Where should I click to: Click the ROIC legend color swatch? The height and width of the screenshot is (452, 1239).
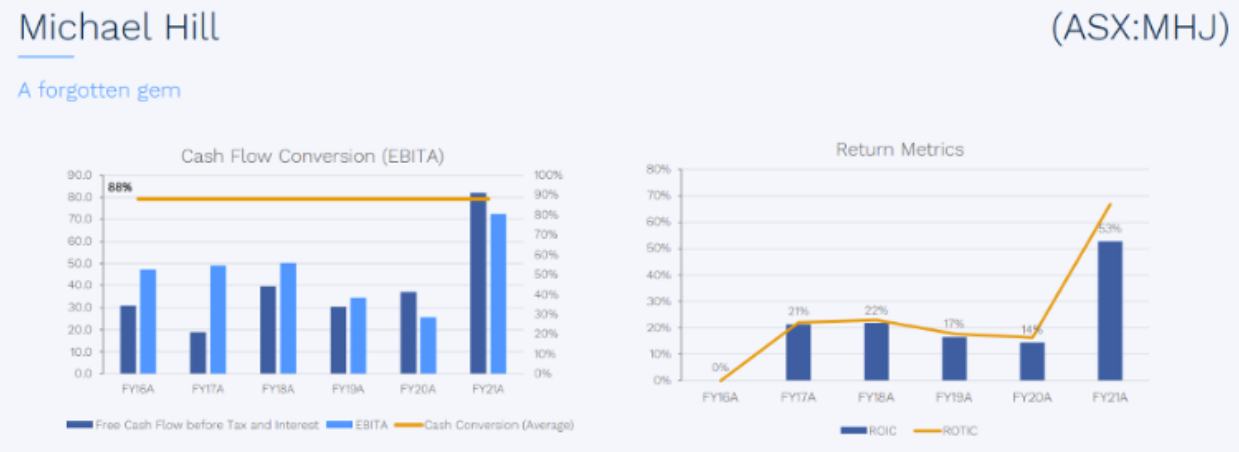click(x=853, y=430)
